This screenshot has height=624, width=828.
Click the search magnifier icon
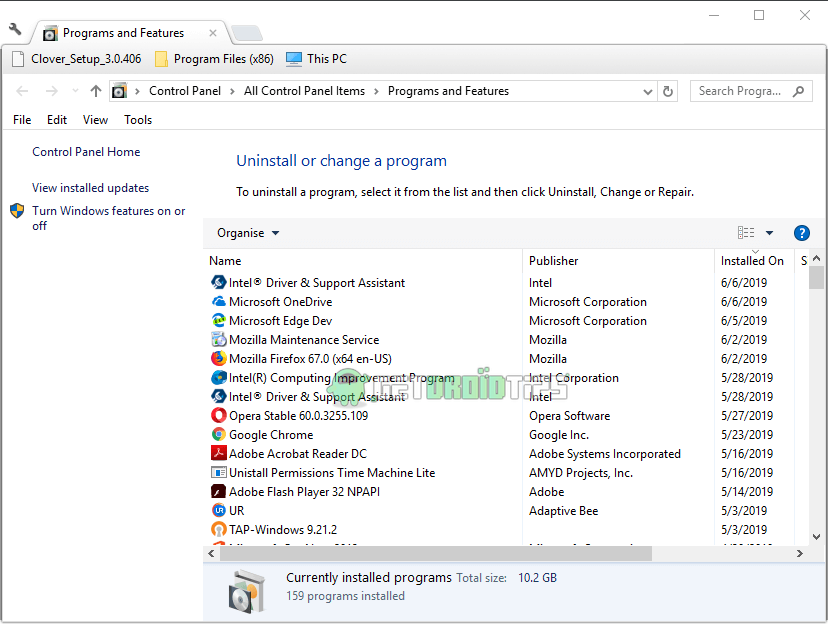[x=798, y=91]
